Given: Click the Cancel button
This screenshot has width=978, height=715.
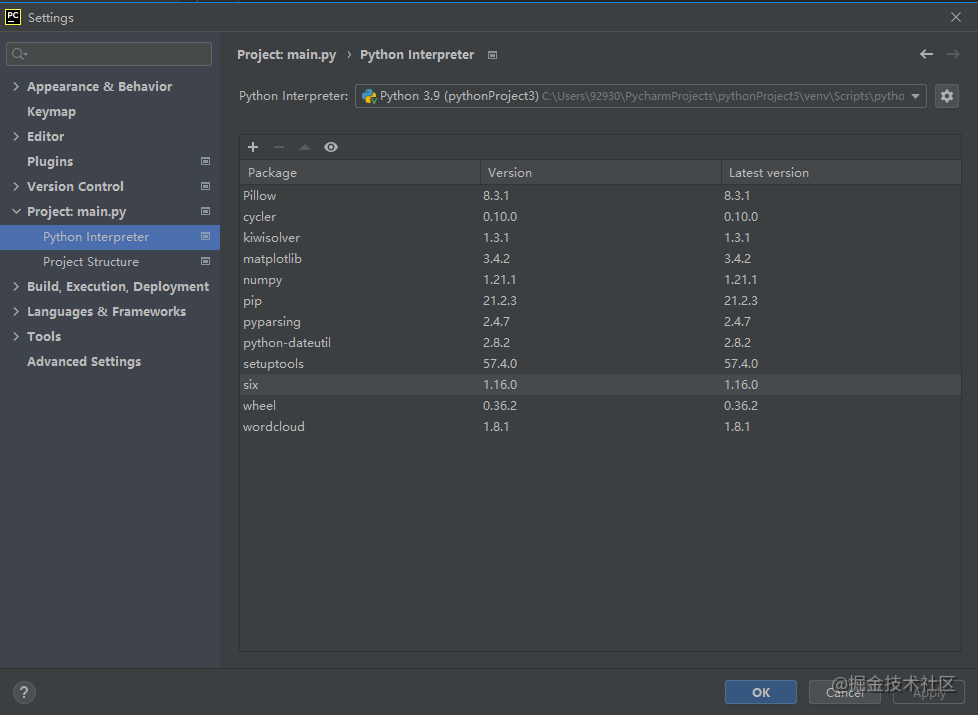Looking at the screenshot, I should [845, 692].
